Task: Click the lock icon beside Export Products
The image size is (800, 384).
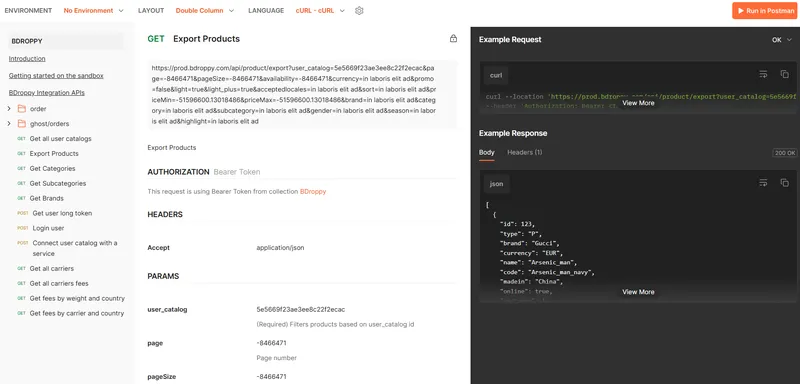Action: (x=453, y=39)
